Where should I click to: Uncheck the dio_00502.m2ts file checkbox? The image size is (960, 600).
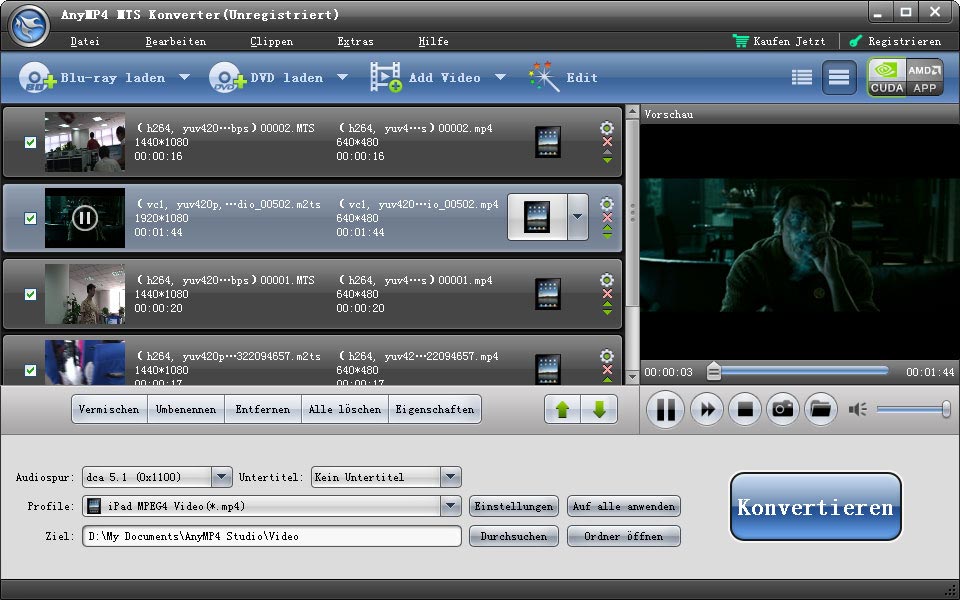pos(30,218)
